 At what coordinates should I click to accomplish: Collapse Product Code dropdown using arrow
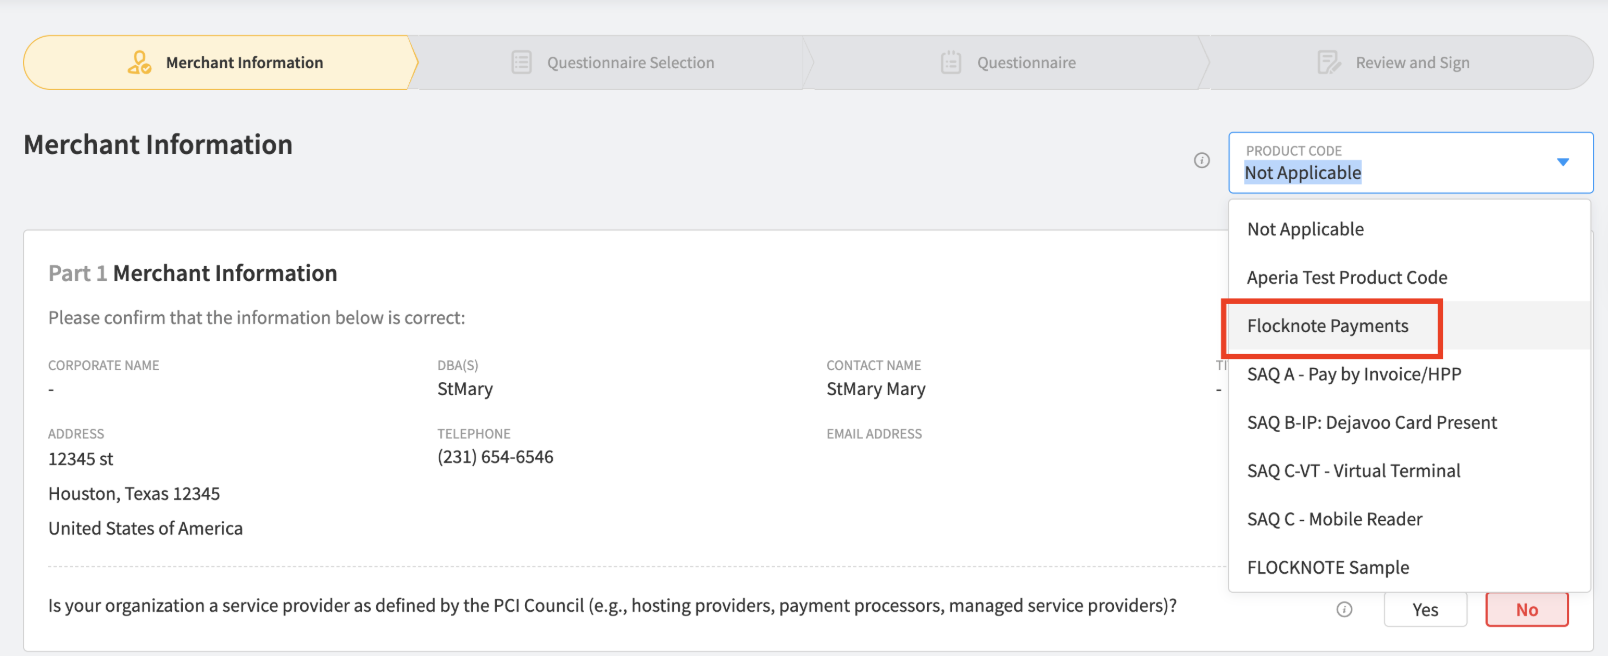[1563, 162]
